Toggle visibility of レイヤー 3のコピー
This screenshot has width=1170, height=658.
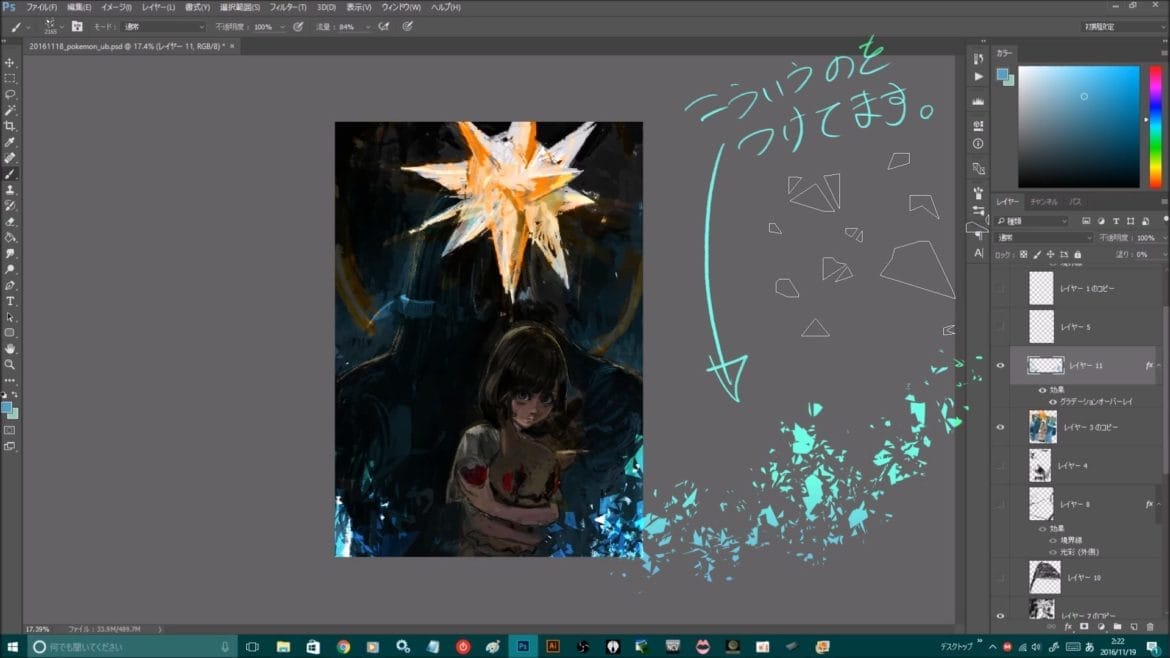tap(1000, 426)
